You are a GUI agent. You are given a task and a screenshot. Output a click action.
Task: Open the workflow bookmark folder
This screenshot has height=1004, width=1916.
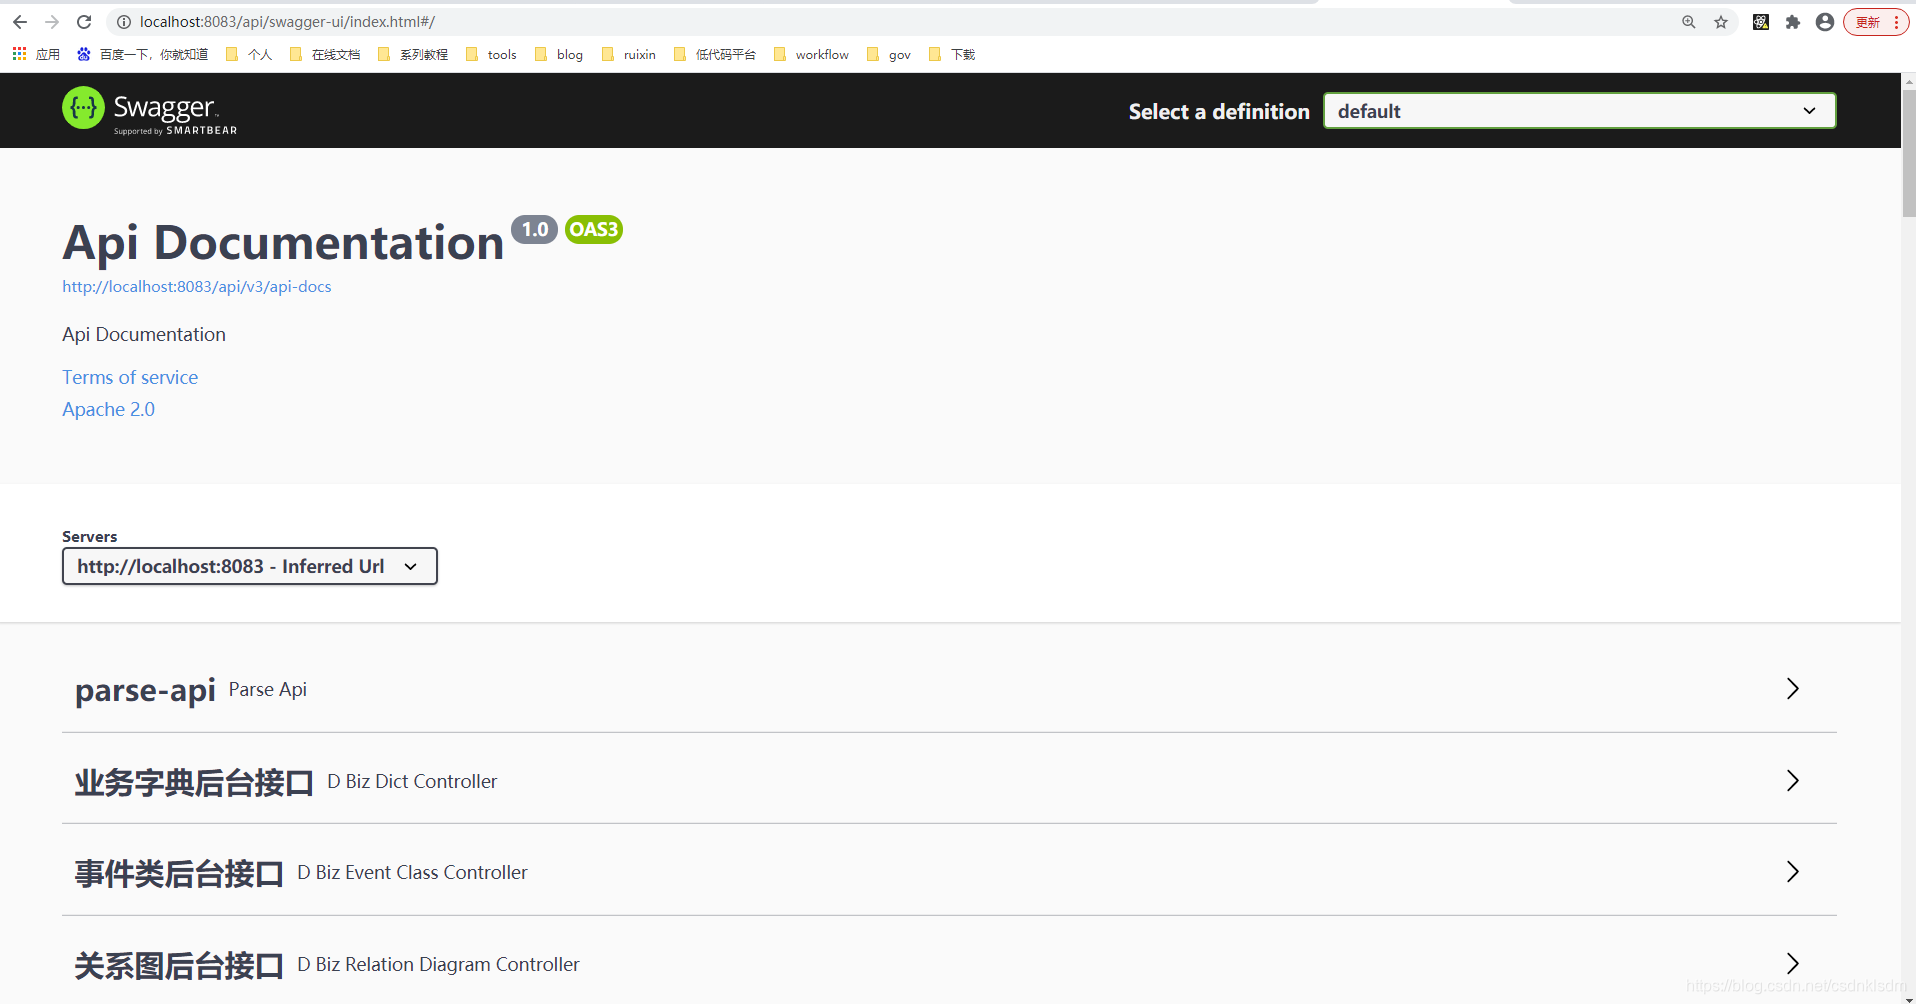click(811, 54)
